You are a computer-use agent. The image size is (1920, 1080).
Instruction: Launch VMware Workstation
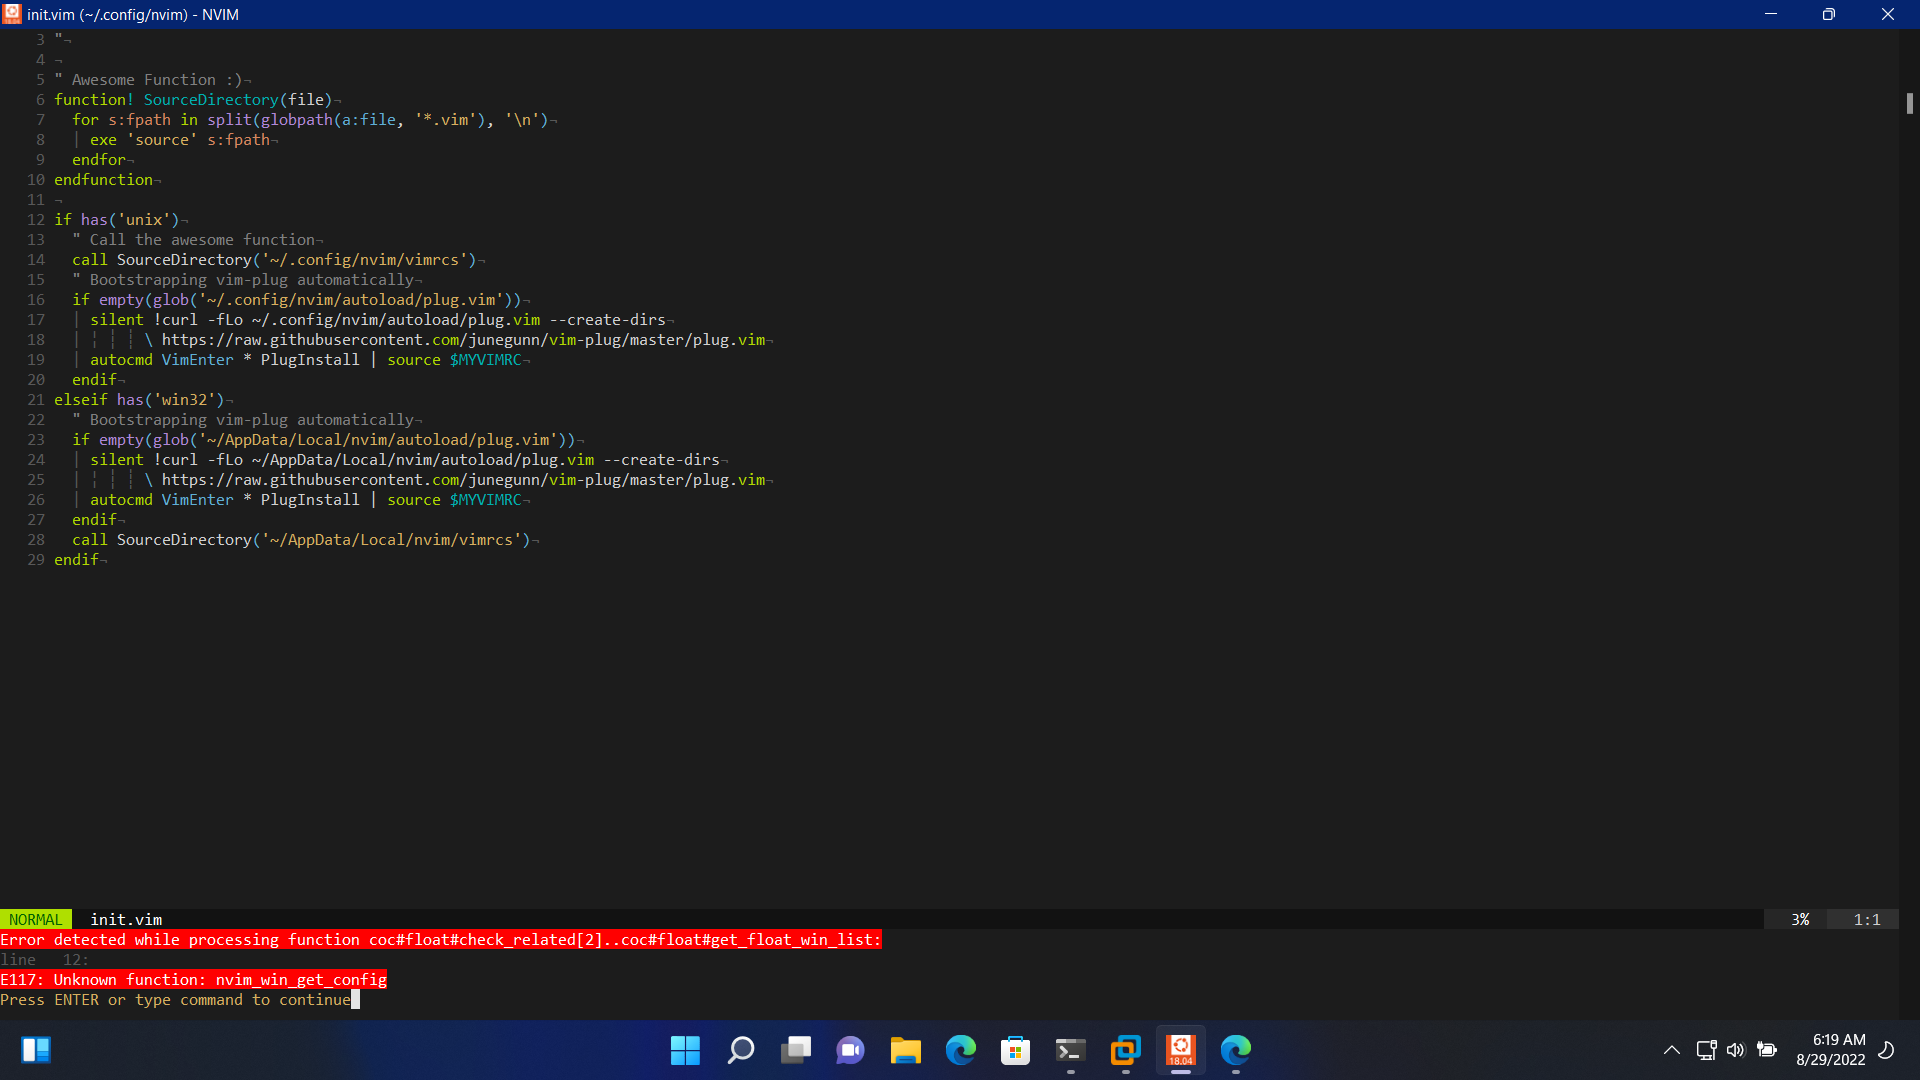(1125, 1050)
